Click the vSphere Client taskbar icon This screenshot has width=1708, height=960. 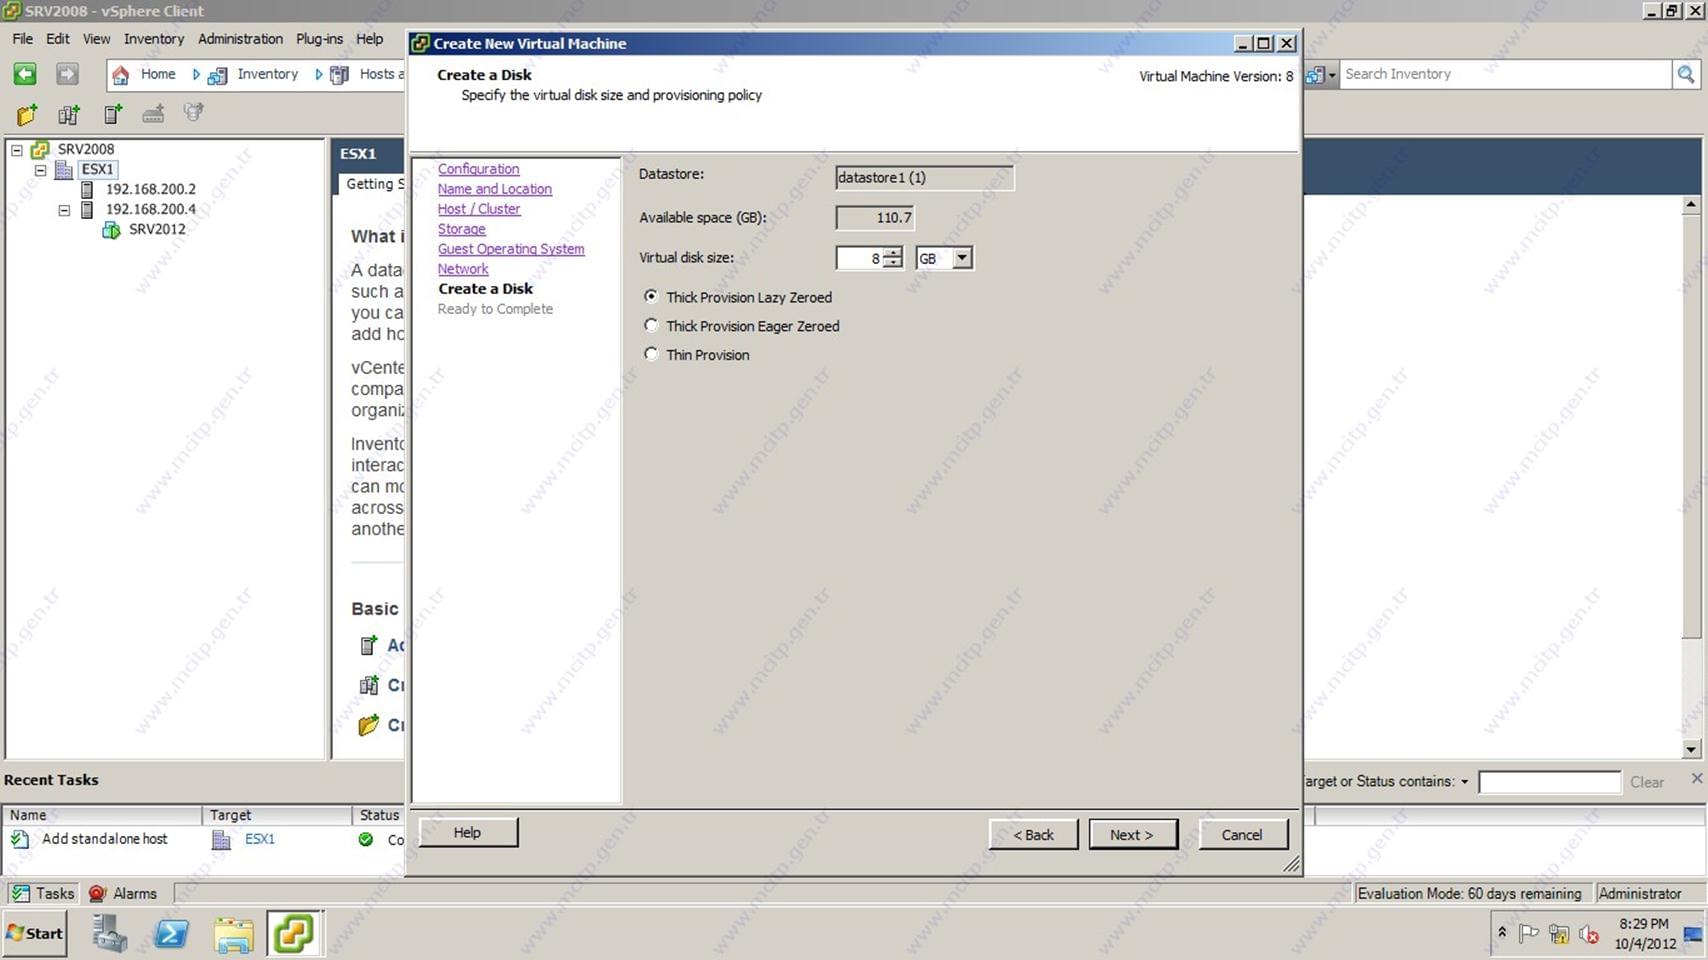294,934
